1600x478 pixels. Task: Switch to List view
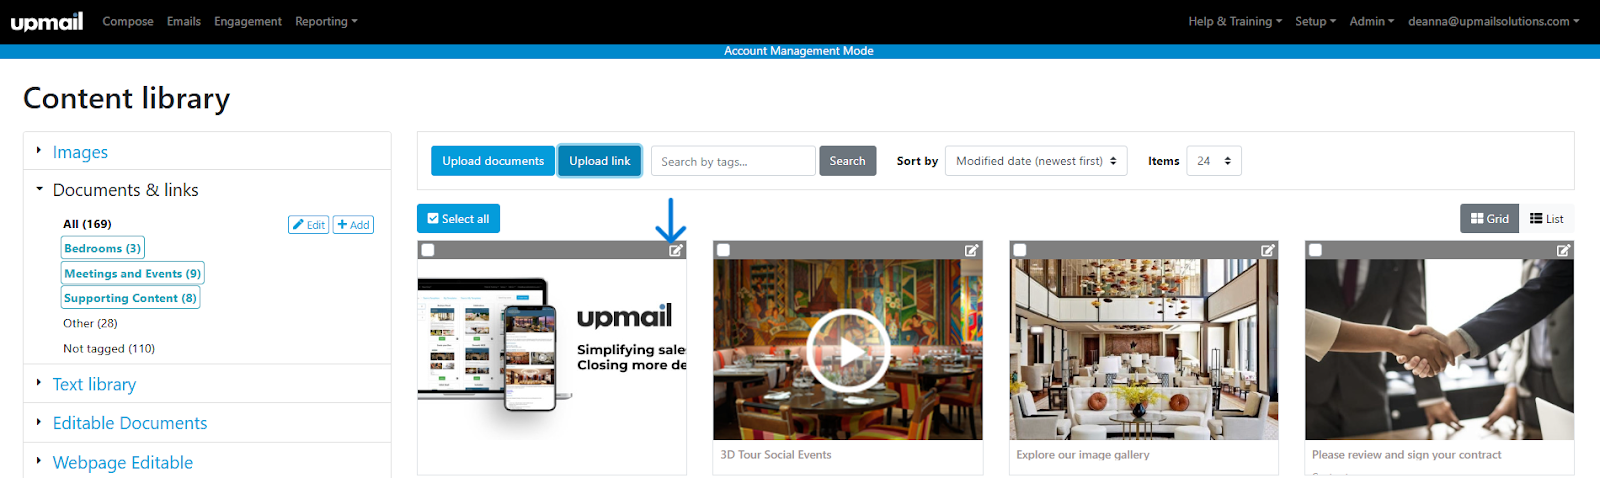pyautogui.click(x=1546, y=219)
